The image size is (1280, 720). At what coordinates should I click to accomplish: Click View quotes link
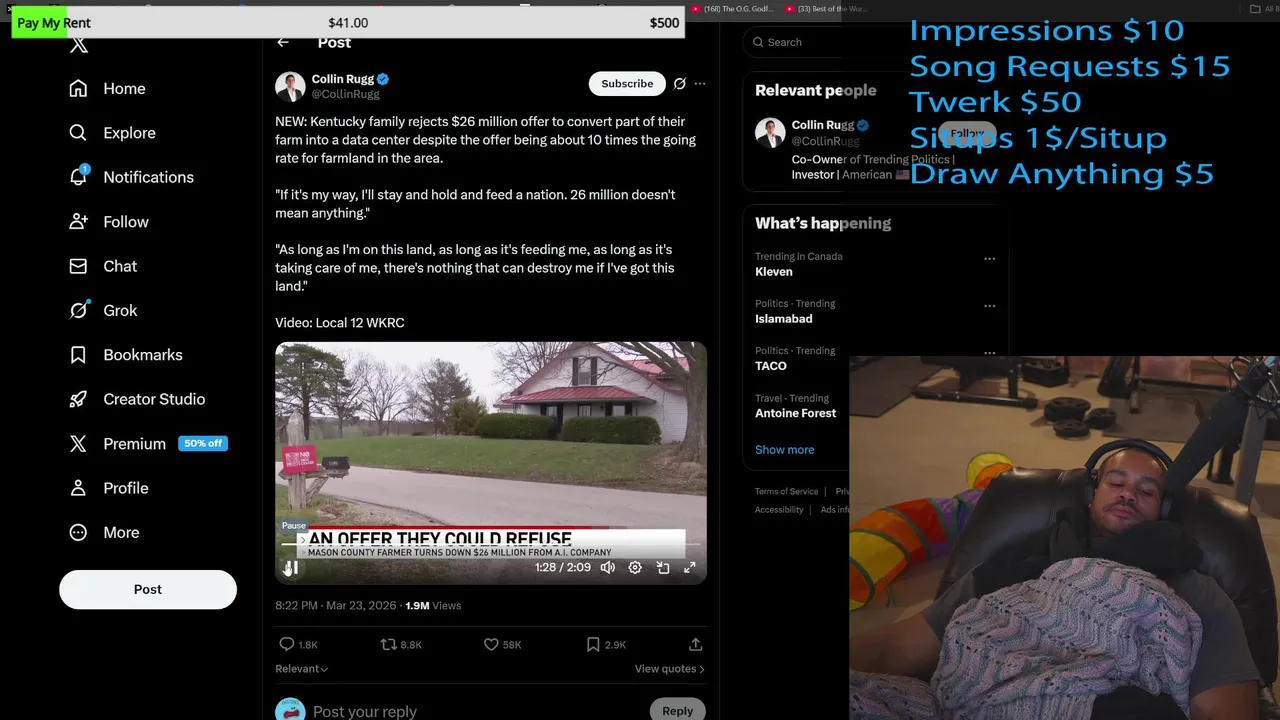pos(669,669)
